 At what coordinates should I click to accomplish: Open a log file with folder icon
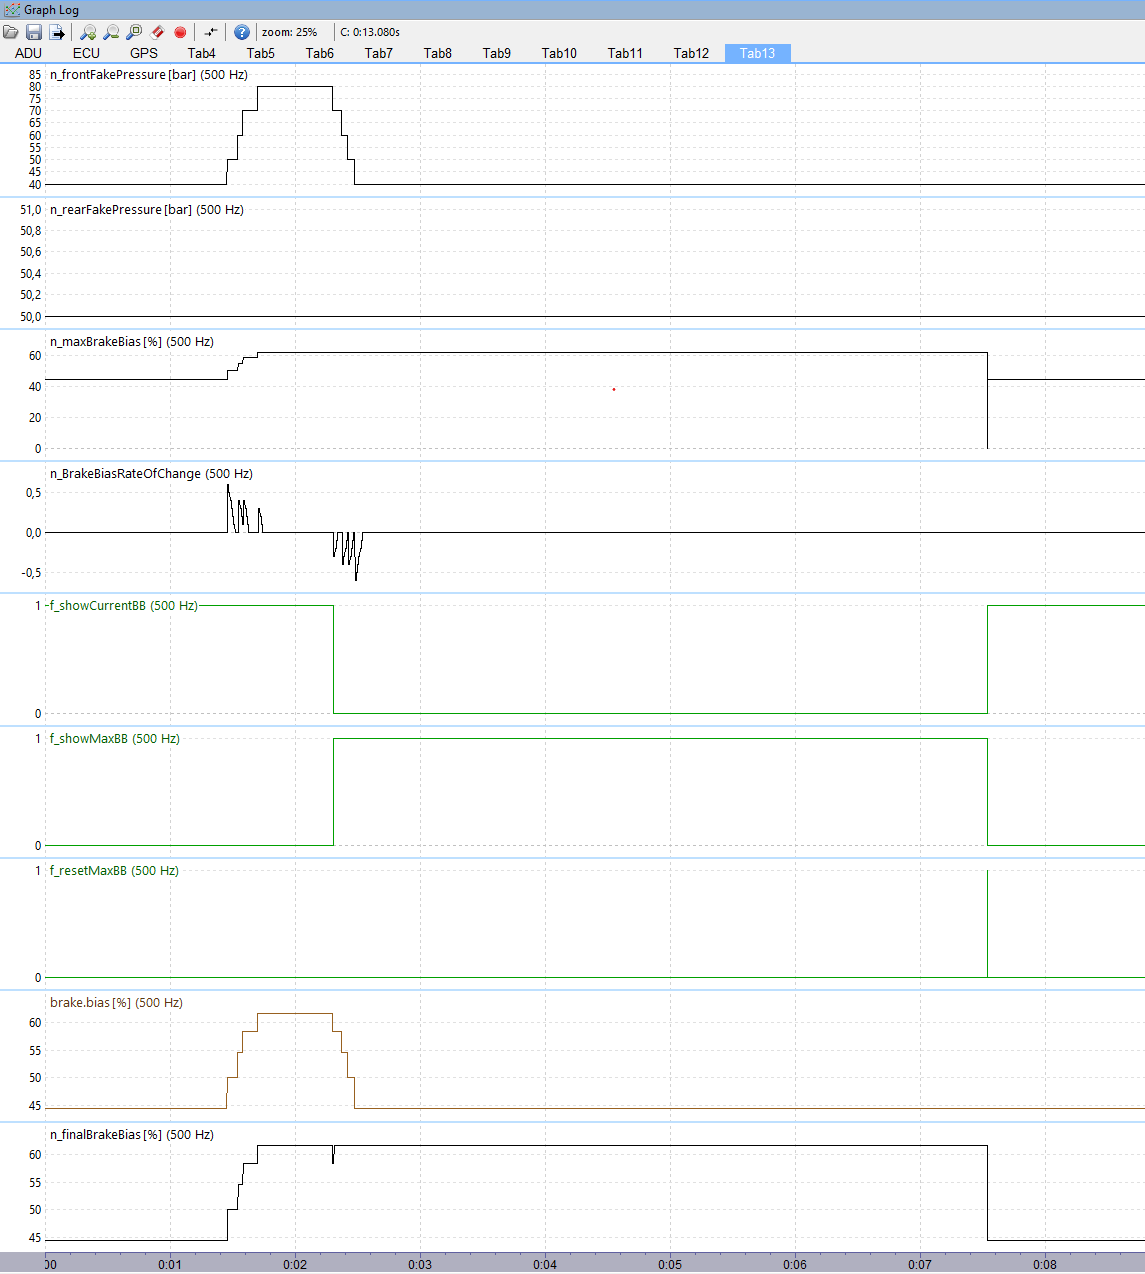tap(11, 32)
